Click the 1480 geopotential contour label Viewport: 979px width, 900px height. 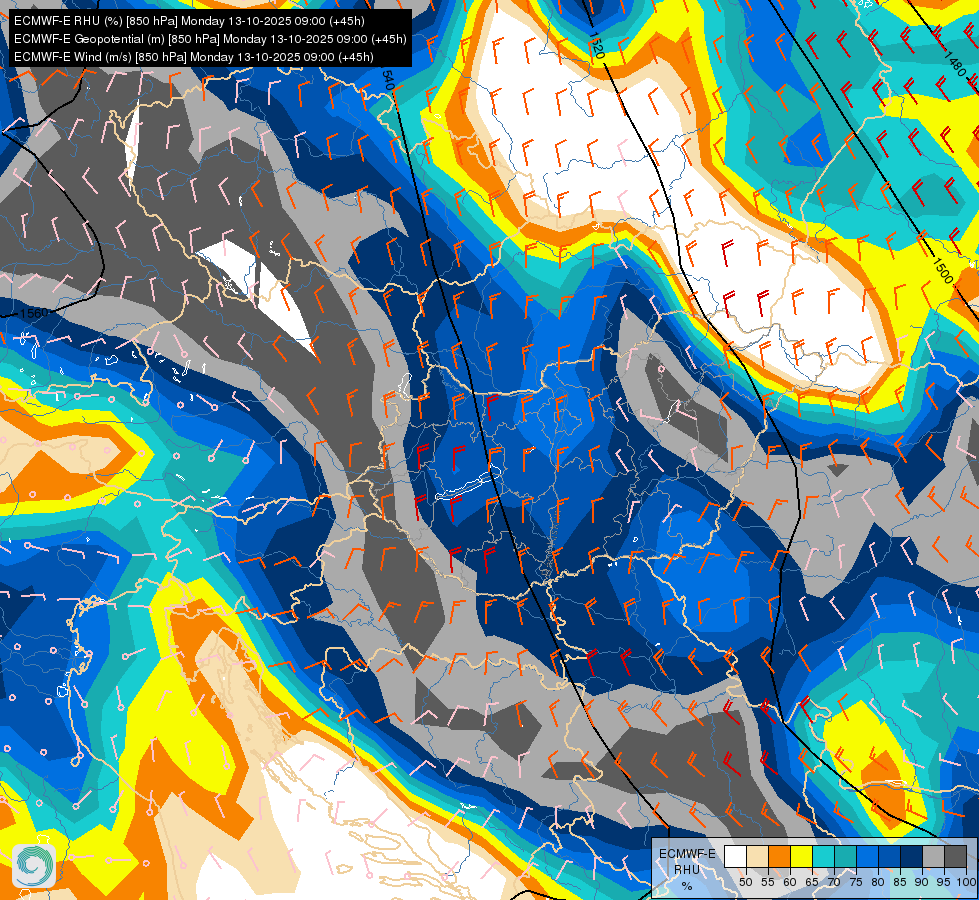tap(954, 64)
